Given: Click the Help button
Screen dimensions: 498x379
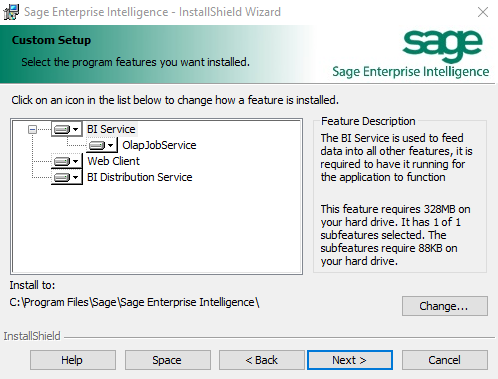Looking at the screenshot, I should coord(73,360).
